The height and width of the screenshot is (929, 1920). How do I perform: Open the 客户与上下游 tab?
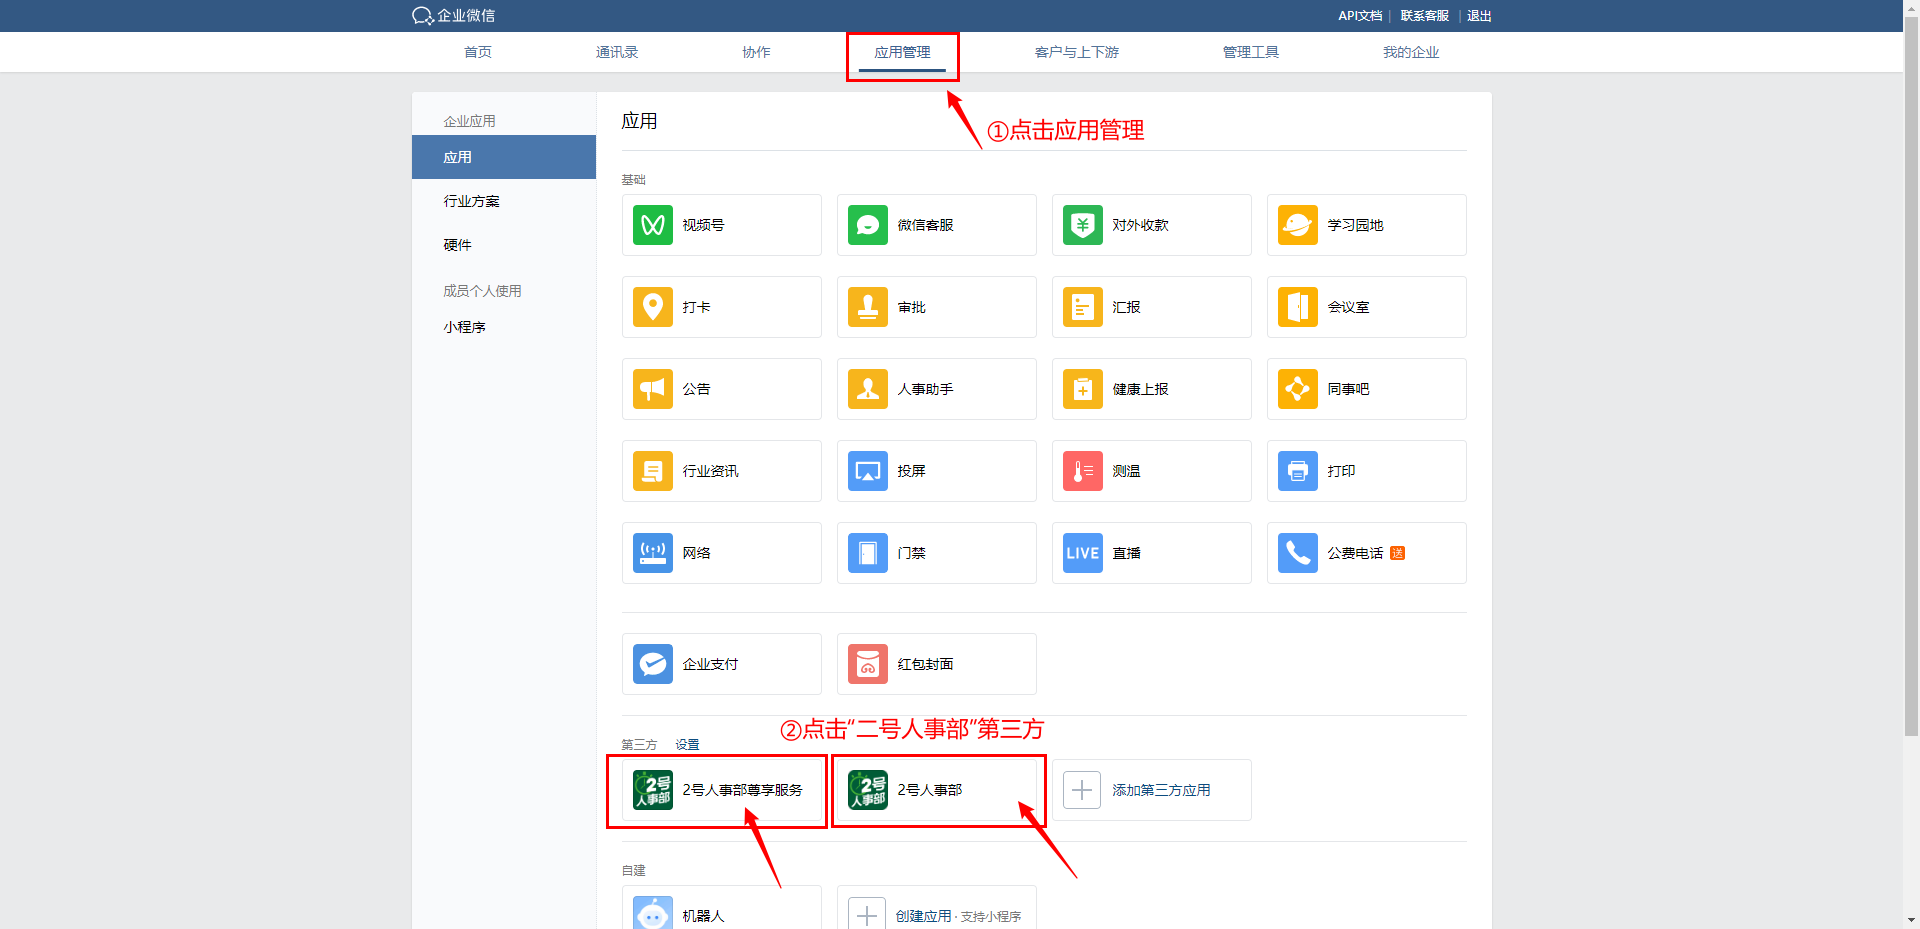1077,52
